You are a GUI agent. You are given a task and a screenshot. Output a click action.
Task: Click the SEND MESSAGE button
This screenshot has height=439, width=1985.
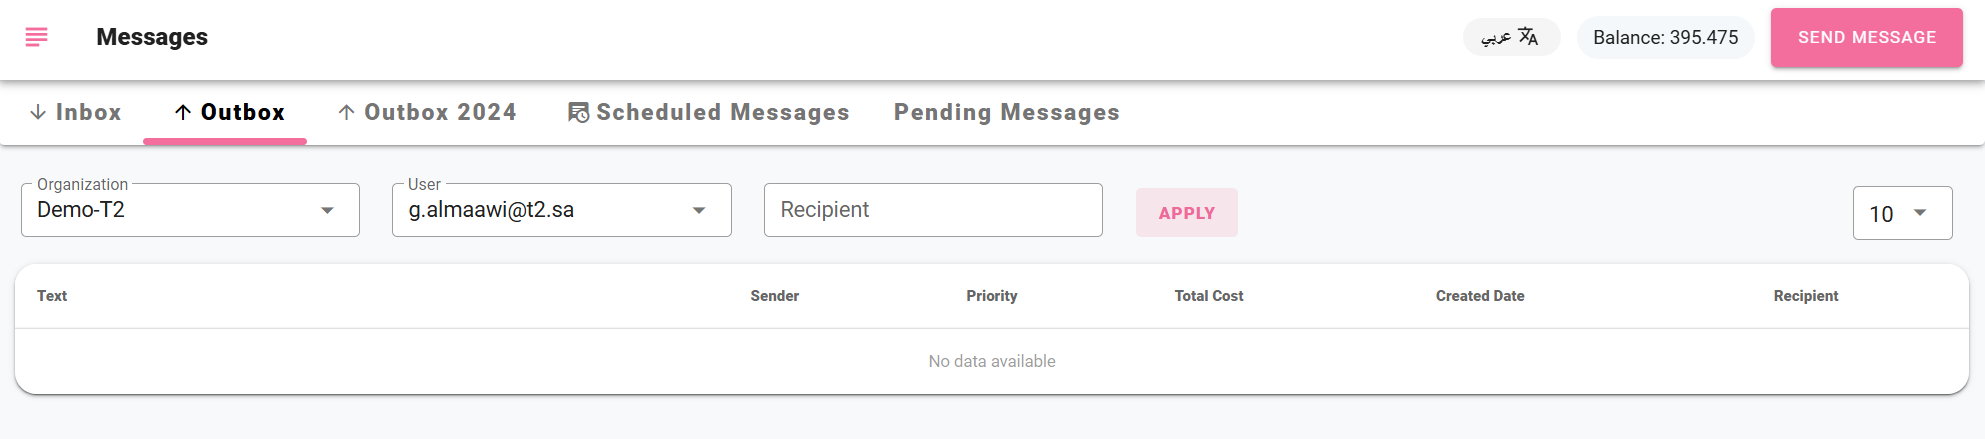(1866, 38)
